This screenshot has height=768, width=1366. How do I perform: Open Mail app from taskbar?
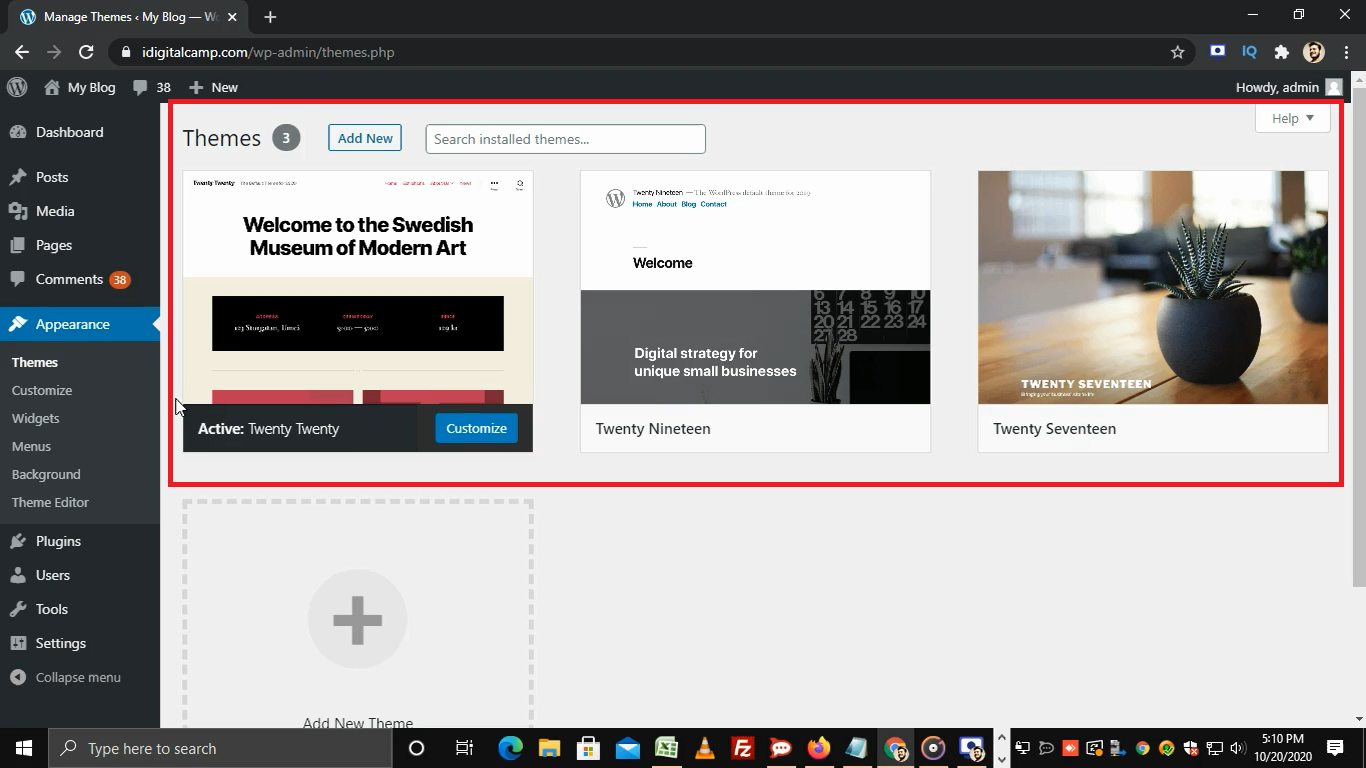pos(627,748)
